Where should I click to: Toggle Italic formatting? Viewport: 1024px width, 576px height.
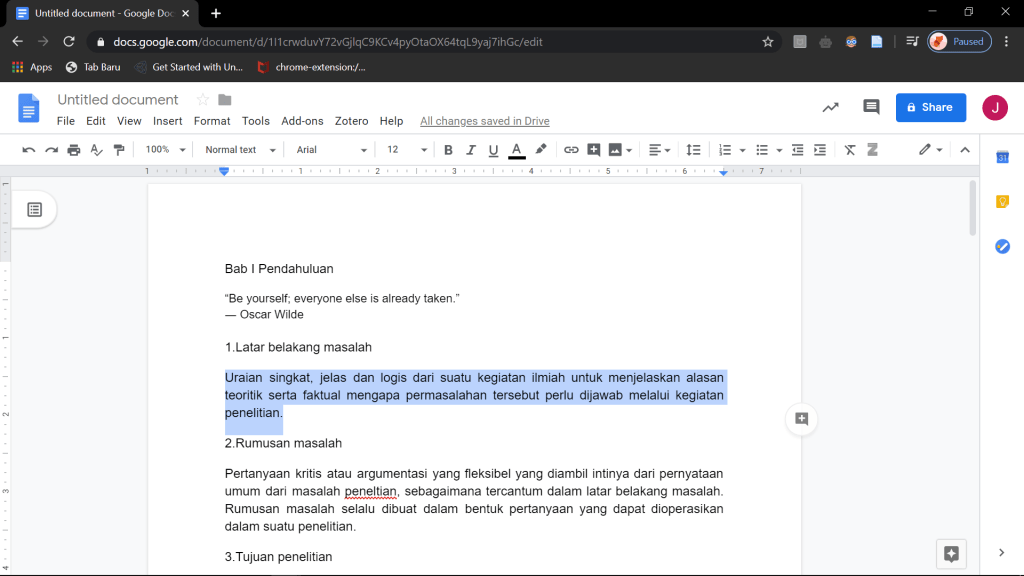(x=471, y=150)
